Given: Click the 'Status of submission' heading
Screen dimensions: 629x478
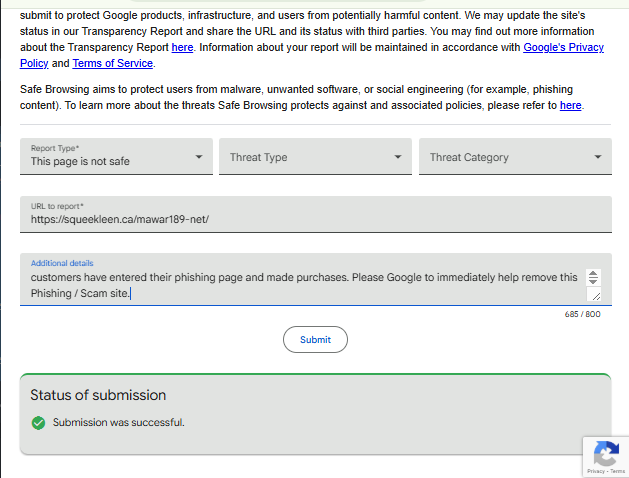Looking at the screenshot, I should click(x=98, y=395).
